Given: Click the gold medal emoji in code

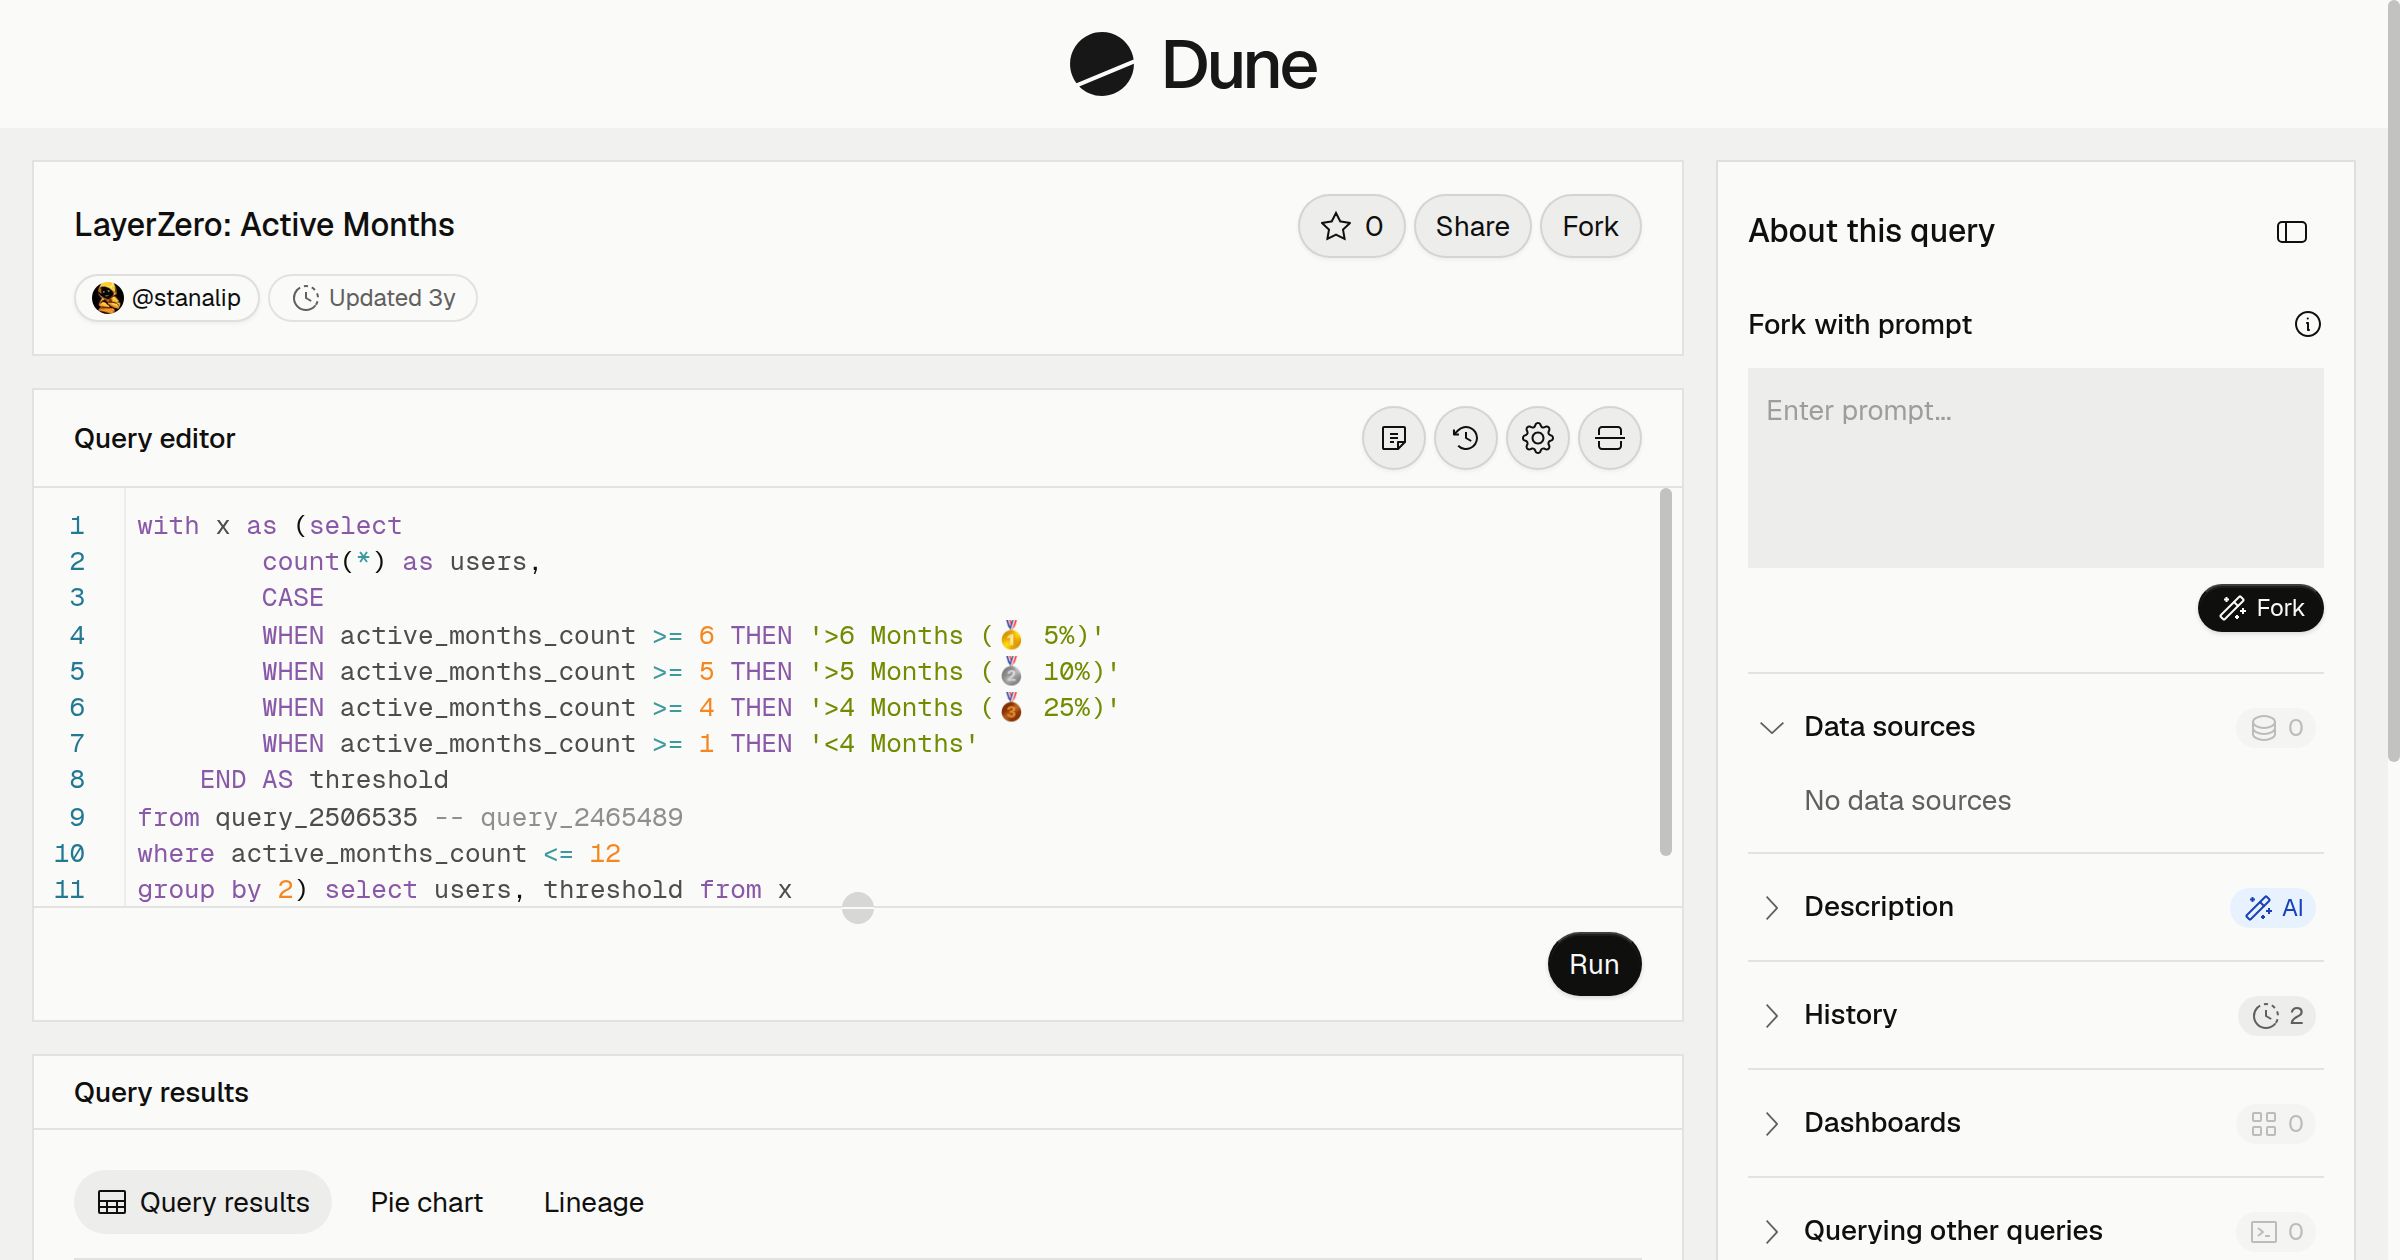Looking at the screenshot, I should point(1011,635).
